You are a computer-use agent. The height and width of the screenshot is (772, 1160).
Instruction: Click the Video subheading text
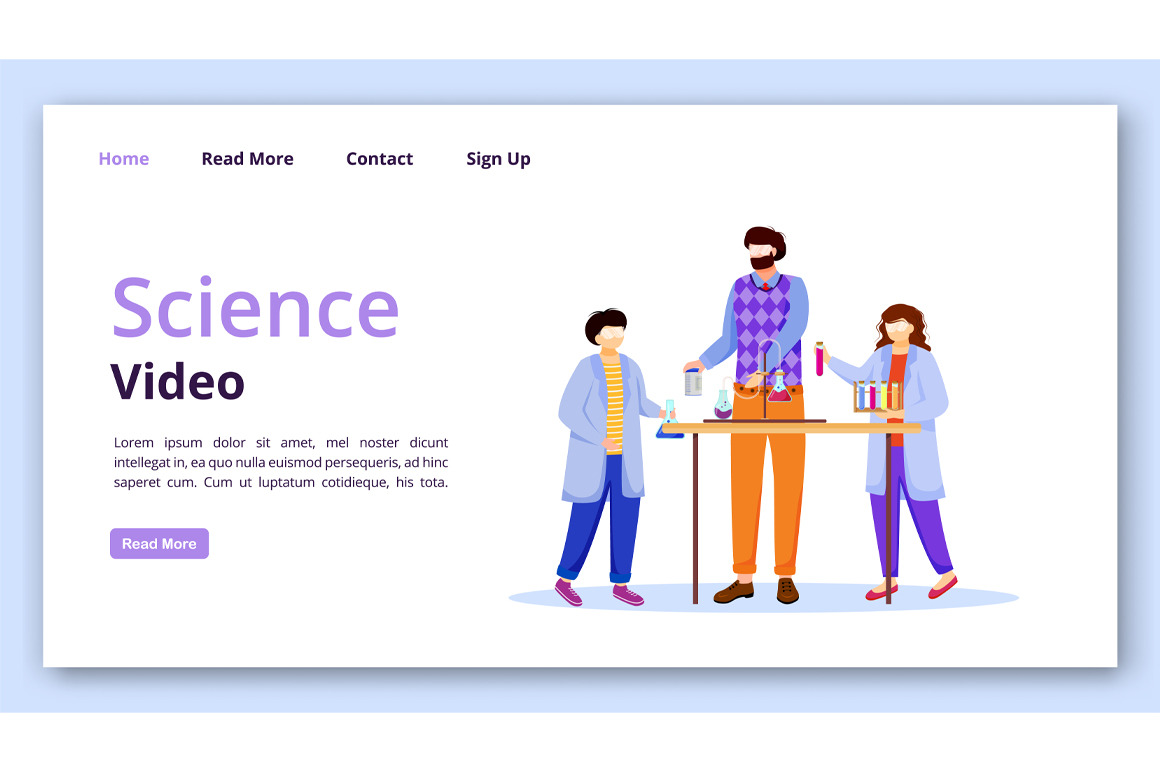[177, 382]
